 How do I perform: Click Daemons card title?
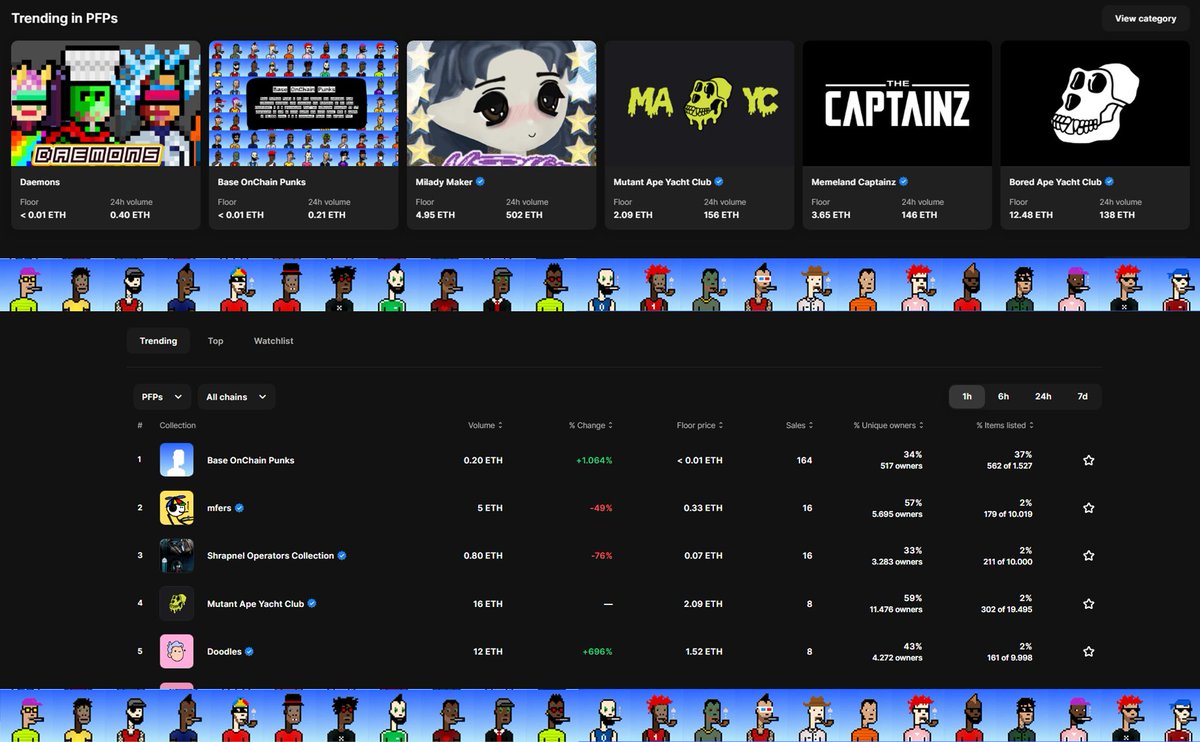40,182
